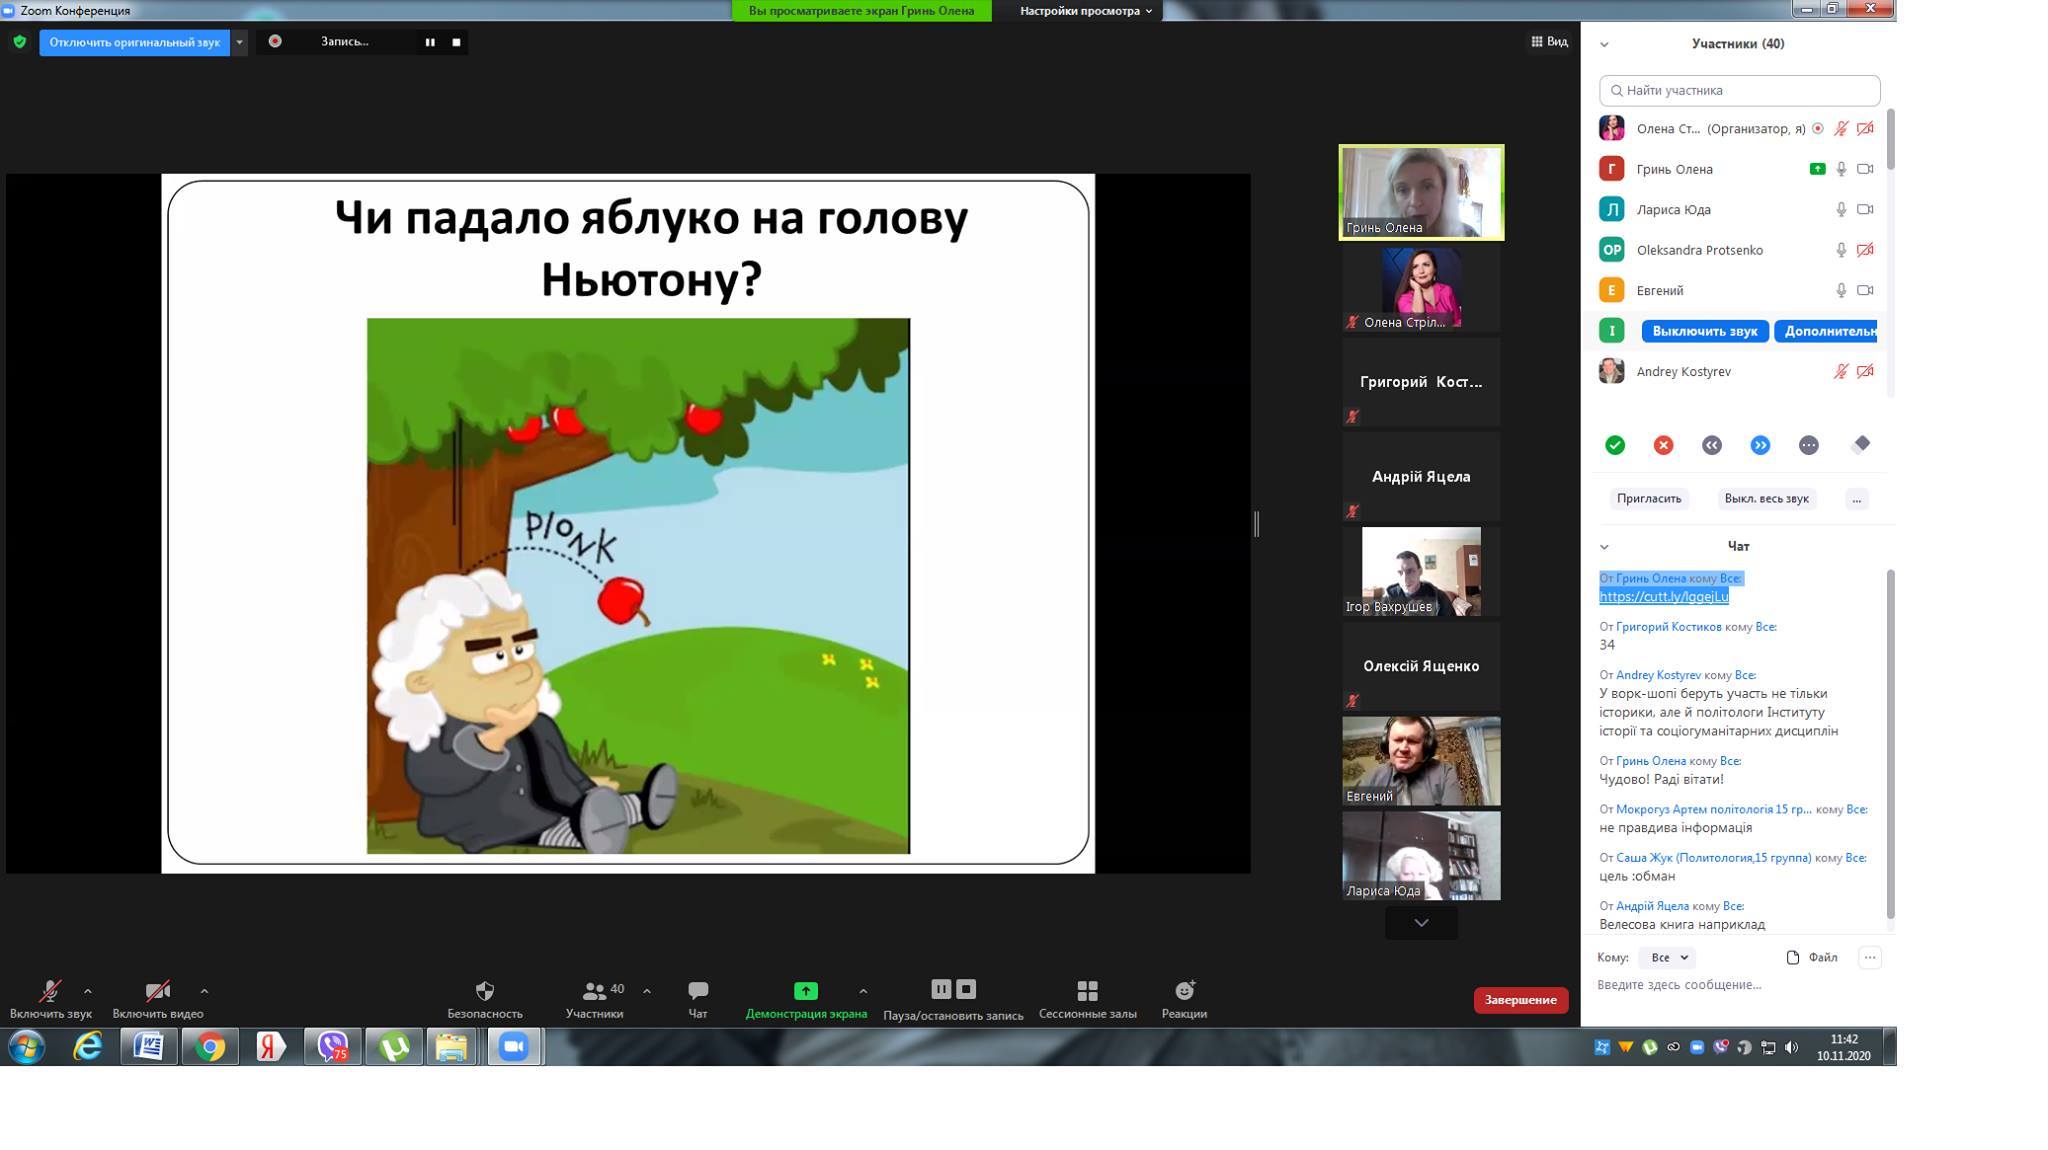Click Включить звук microphone icon
The height and width of the screenshot is (1150, 2048).
pos(50,992)
